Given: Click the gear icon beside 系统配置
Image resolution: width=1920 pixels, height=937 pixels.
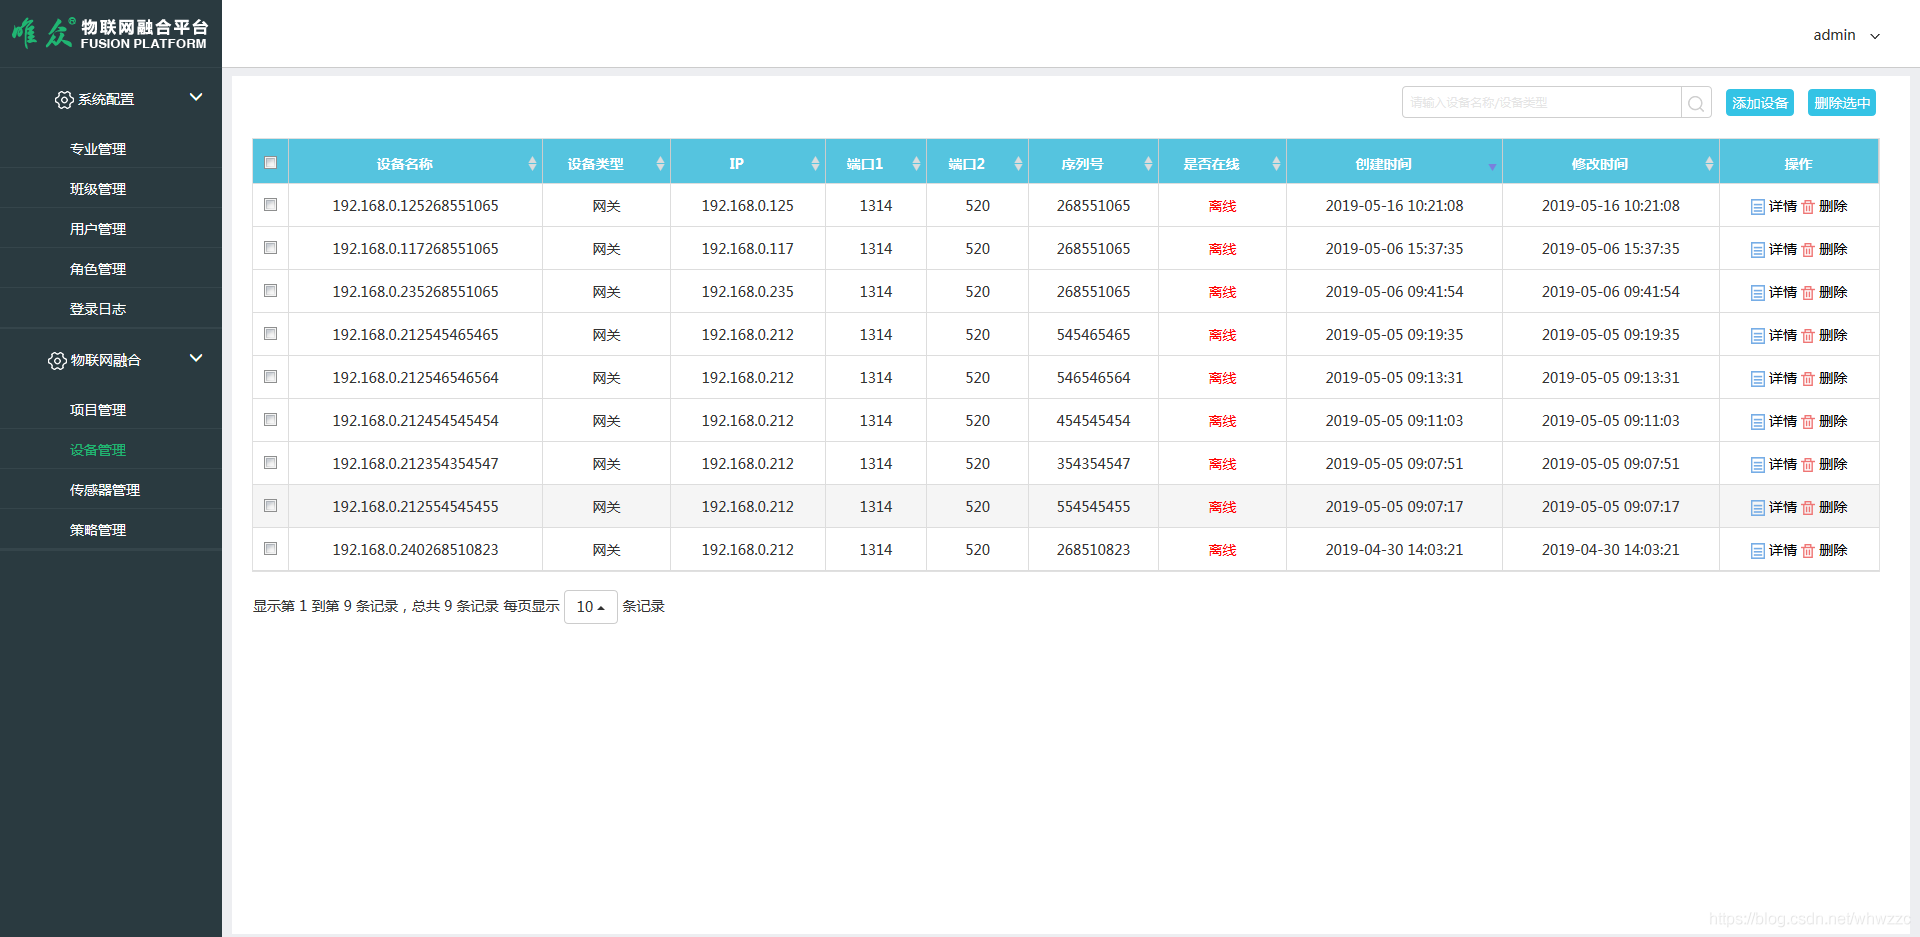Looking at the screenshot, I should (x=64, y=100).
